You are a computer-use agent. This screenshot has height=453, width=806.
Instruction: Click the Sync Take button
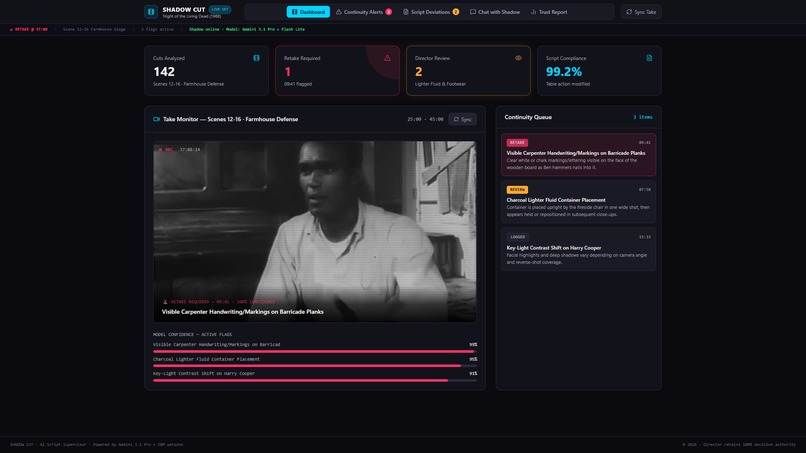pyautogui.click(x=641, y=12)
